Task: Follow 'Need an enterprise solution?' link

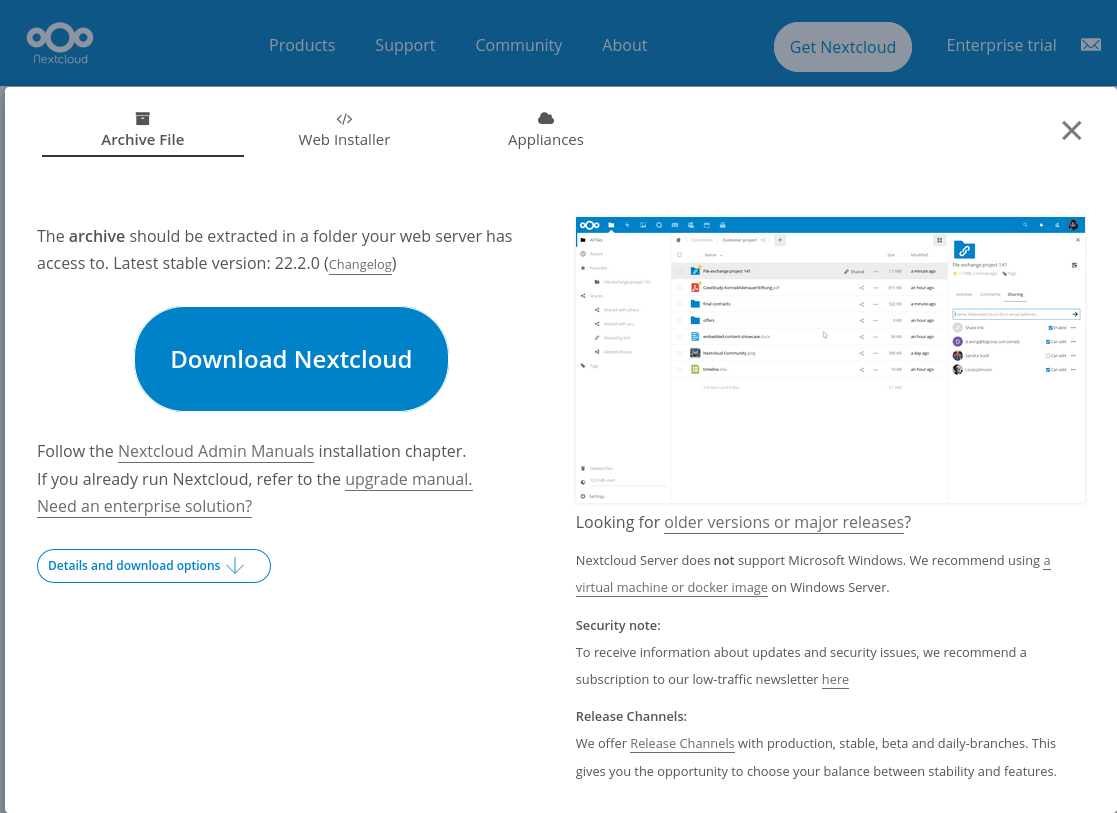Action: (x=145, y=506)
